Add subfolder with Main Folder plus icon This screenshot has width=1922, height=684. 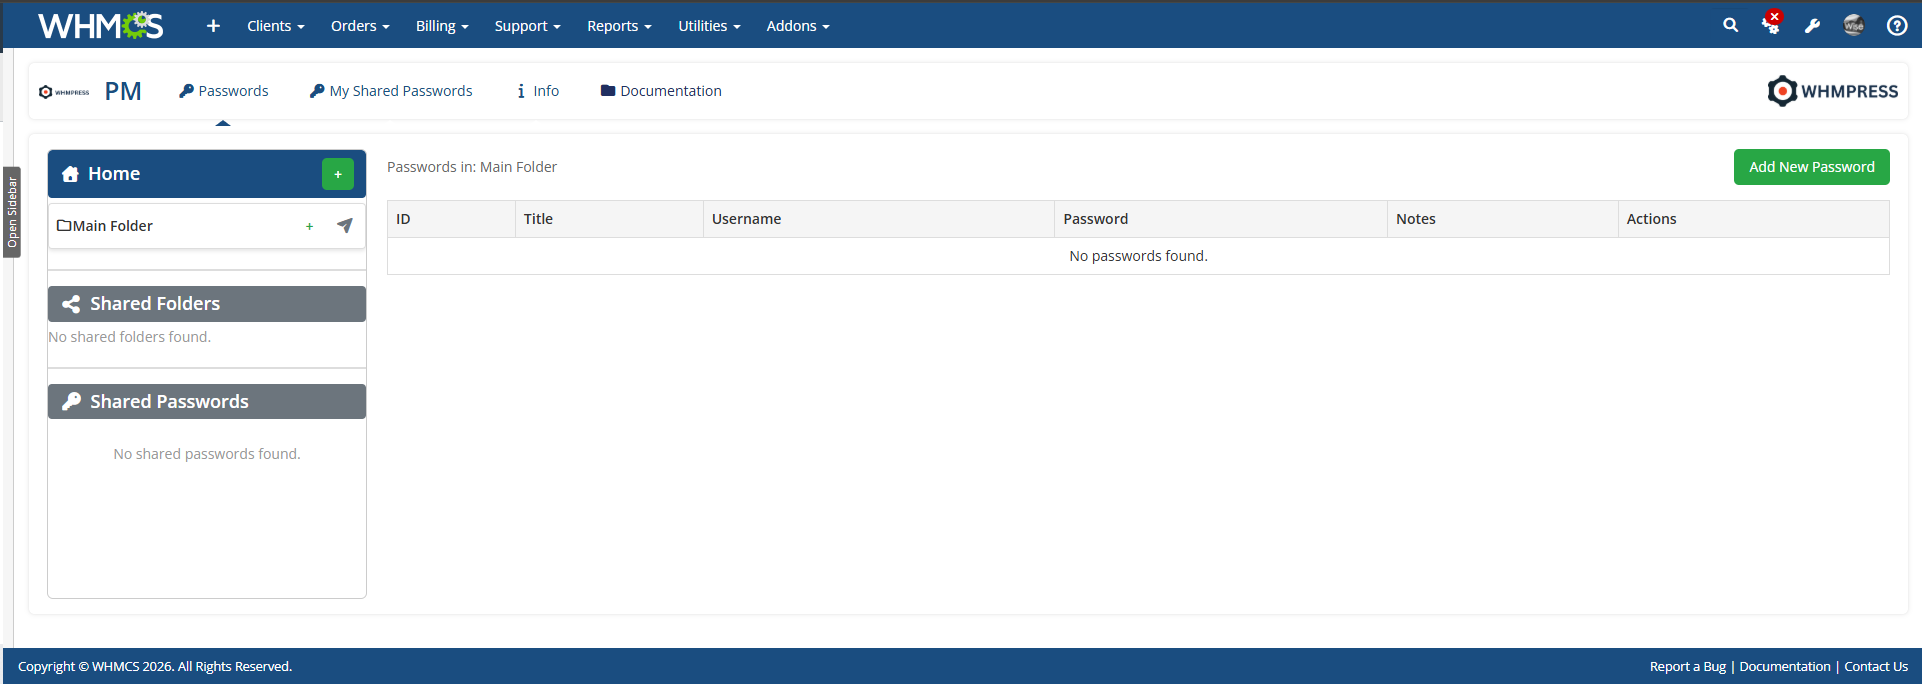coord(310,227)
